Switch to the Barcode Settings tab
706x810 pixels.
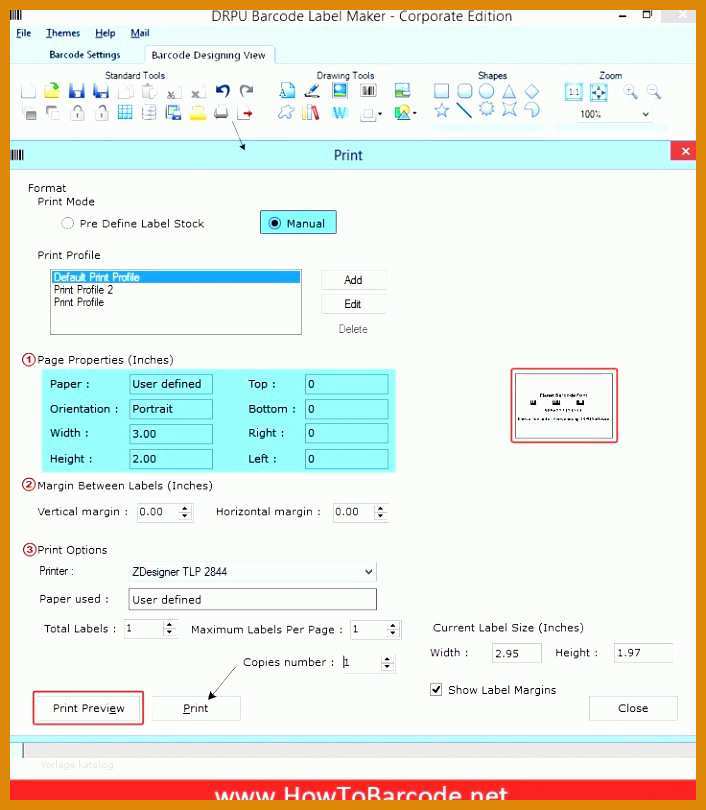click(x=85, y=54)
